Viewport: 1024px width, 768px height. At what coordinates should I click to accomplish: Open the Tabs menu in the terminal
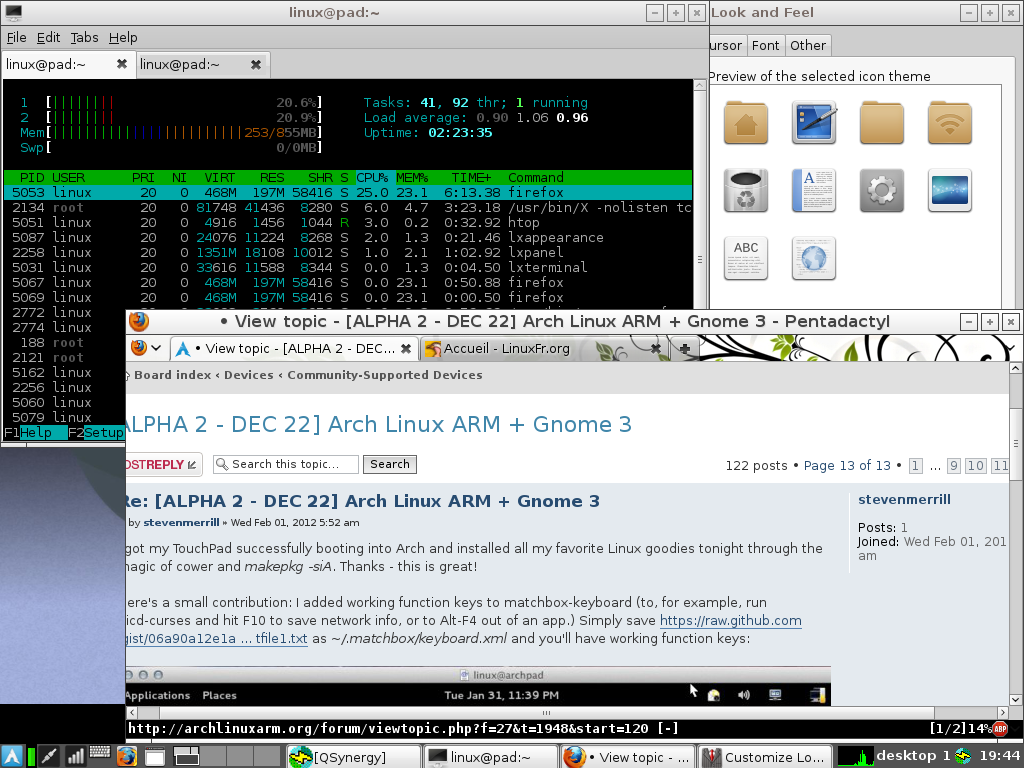84,37
